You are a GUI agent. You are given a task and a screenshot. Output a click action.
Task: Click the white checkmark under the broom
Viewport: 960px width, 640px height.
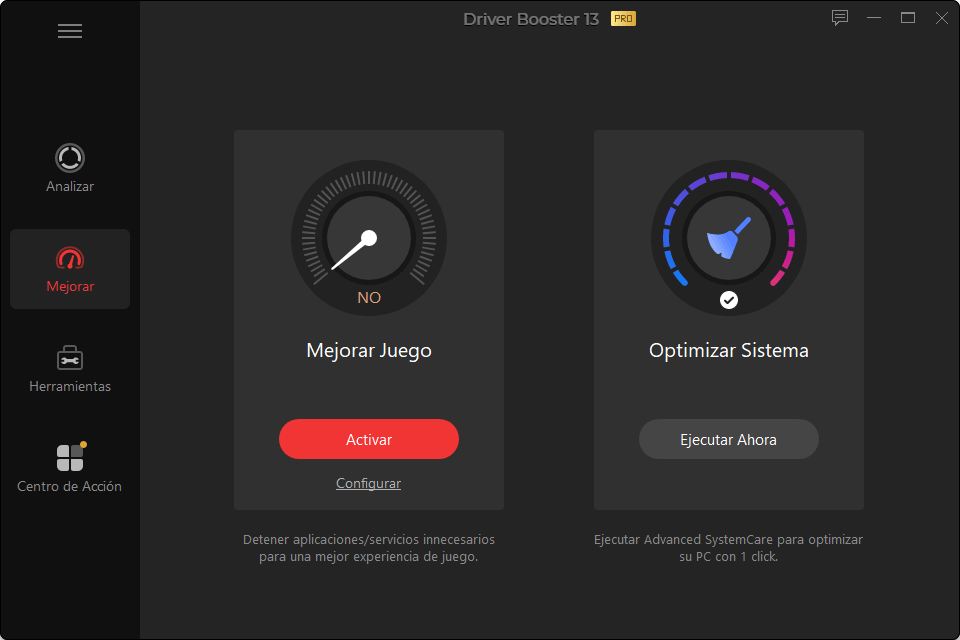coord(729,299)
